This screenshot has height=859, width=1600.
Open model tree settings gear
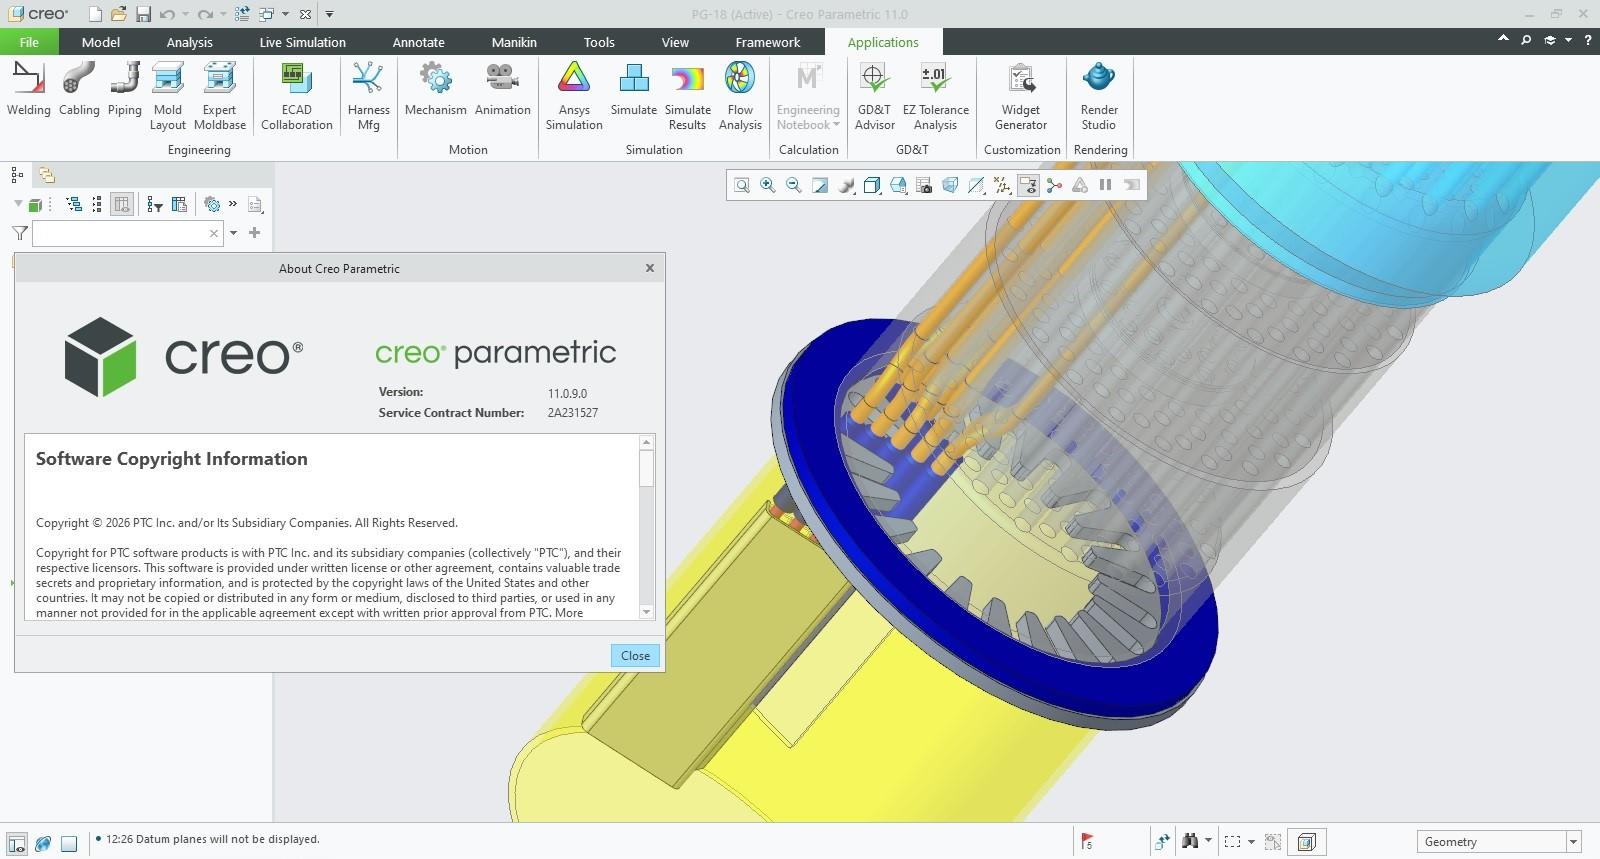[x=212, y=204]
